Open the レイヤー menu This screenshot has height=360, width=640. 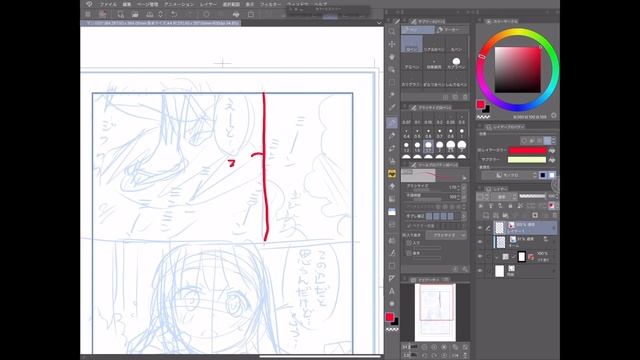coord(208,4)
